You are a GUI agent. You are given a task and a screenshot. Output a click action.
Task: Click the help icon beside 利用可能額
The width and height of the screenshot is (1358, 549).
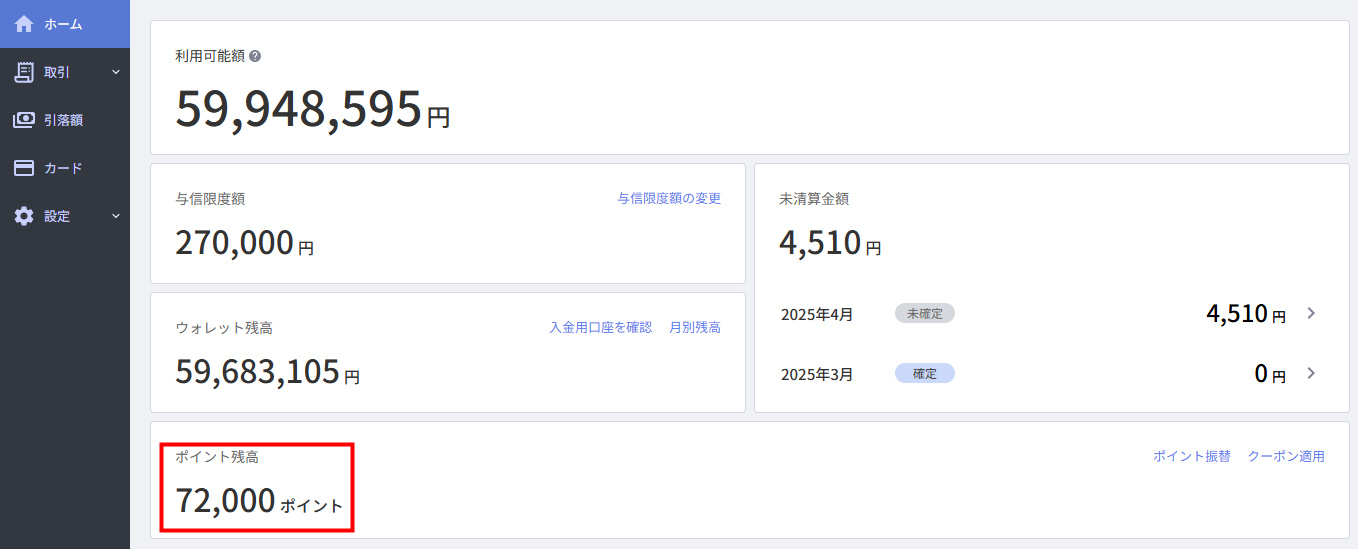tap(255, 56)
